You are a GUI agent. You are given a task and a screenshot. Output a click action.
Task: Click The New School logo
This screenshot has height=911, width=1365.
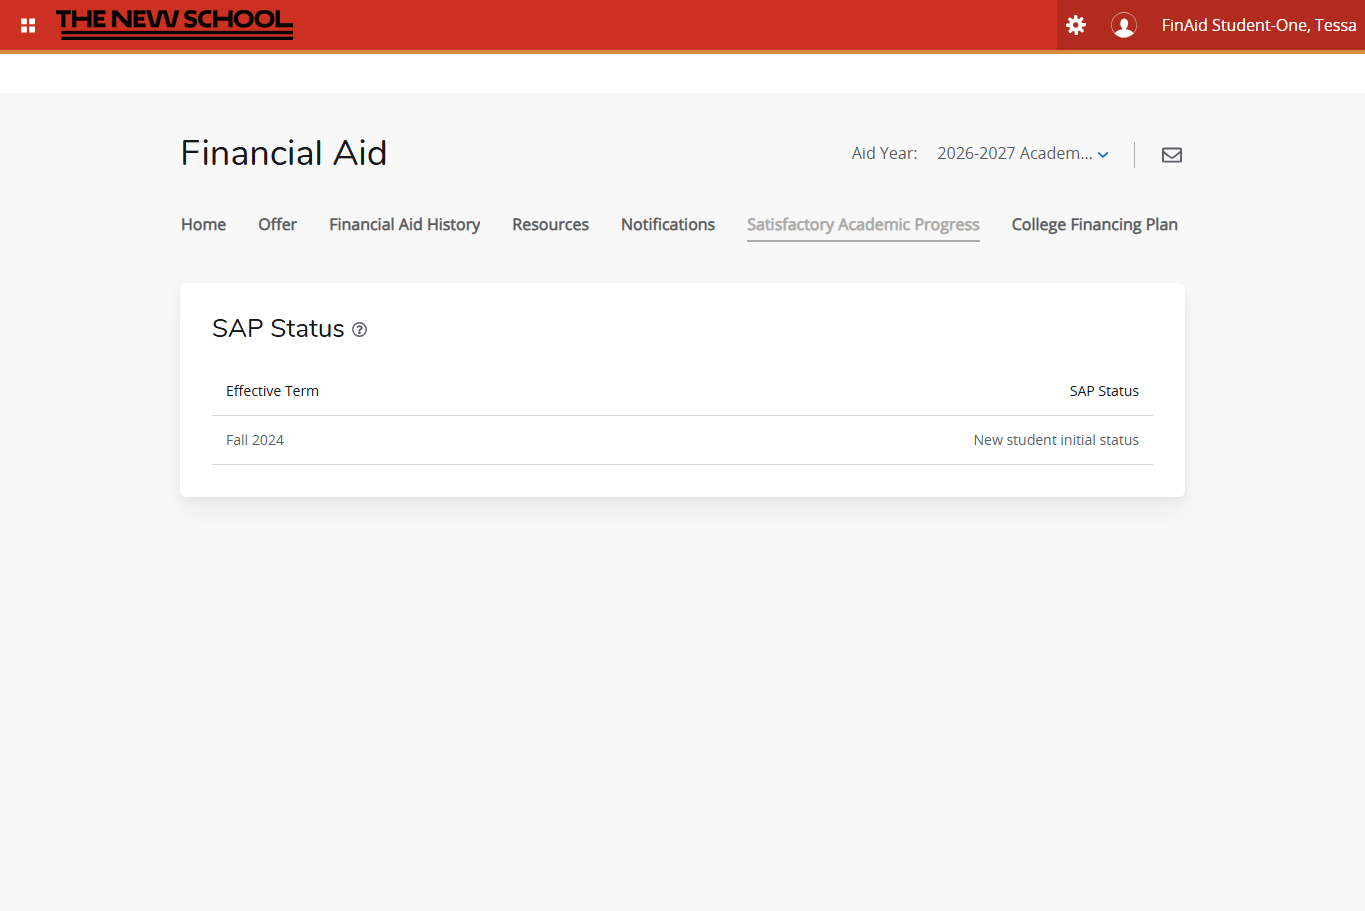pyautogui.click(x=175, y=24)
